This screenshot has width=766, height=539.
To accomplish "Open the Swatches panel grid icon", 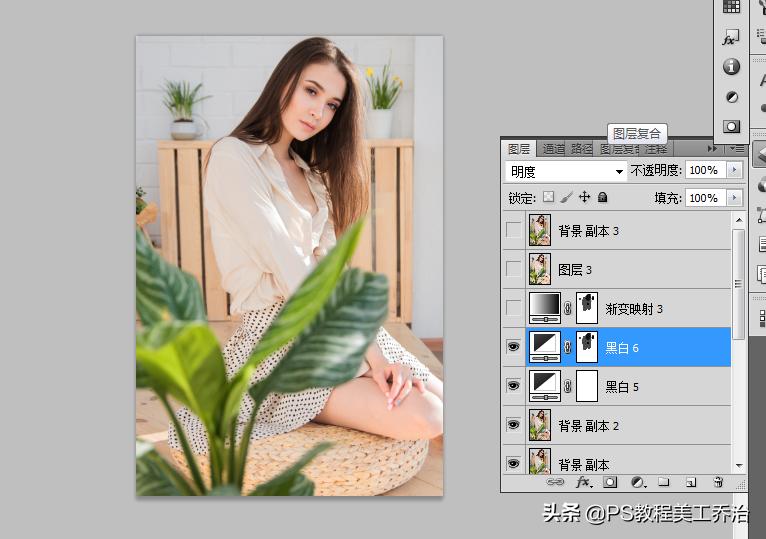I will tap(731, 7).
